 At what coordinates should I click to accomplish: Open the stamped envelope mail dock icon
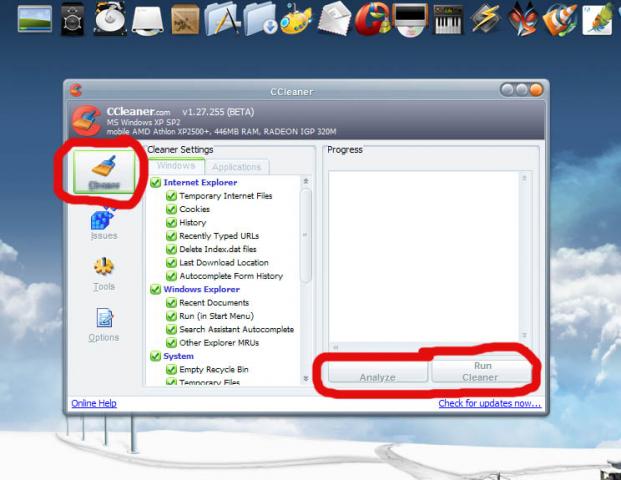click(334, 18)
